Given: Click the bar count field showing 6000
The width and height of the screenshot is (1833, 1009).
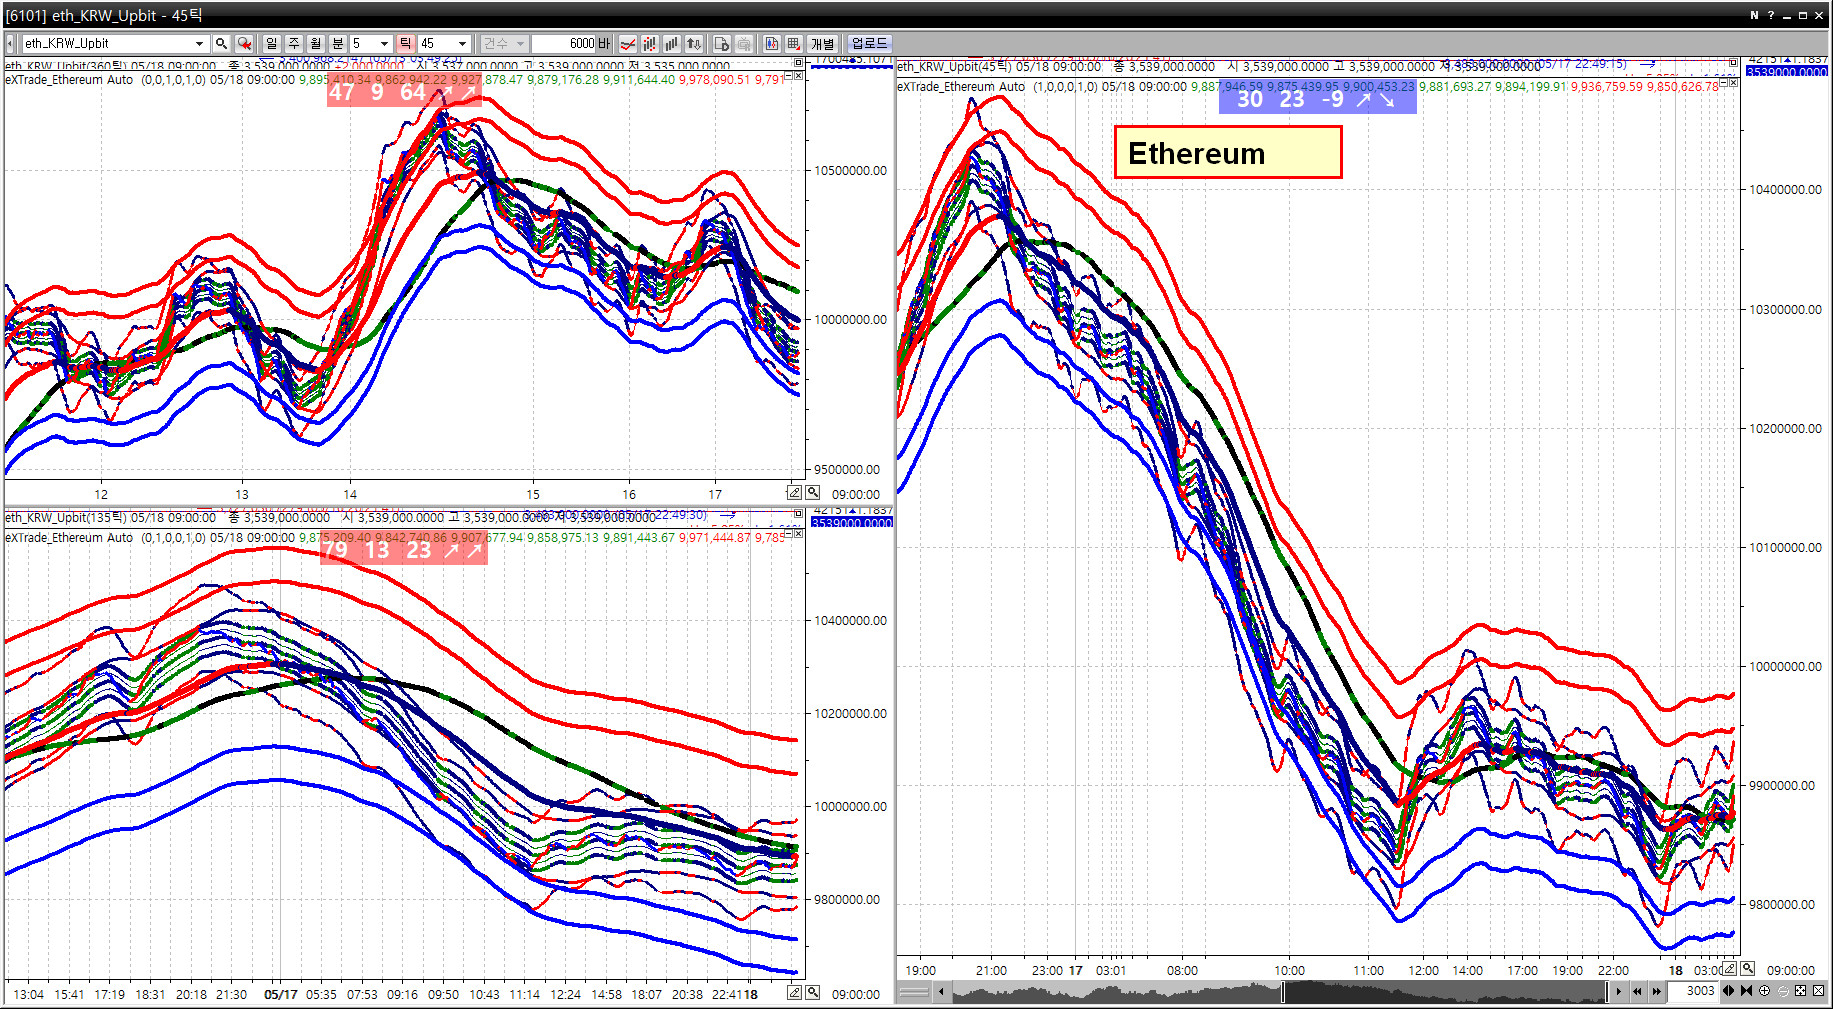Looking at the screenshot, I should 563,43.
